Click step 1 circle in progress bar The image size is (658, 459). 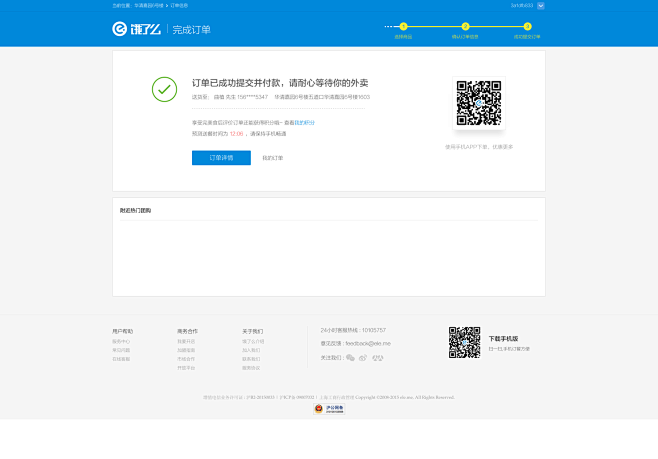point(403,26)
